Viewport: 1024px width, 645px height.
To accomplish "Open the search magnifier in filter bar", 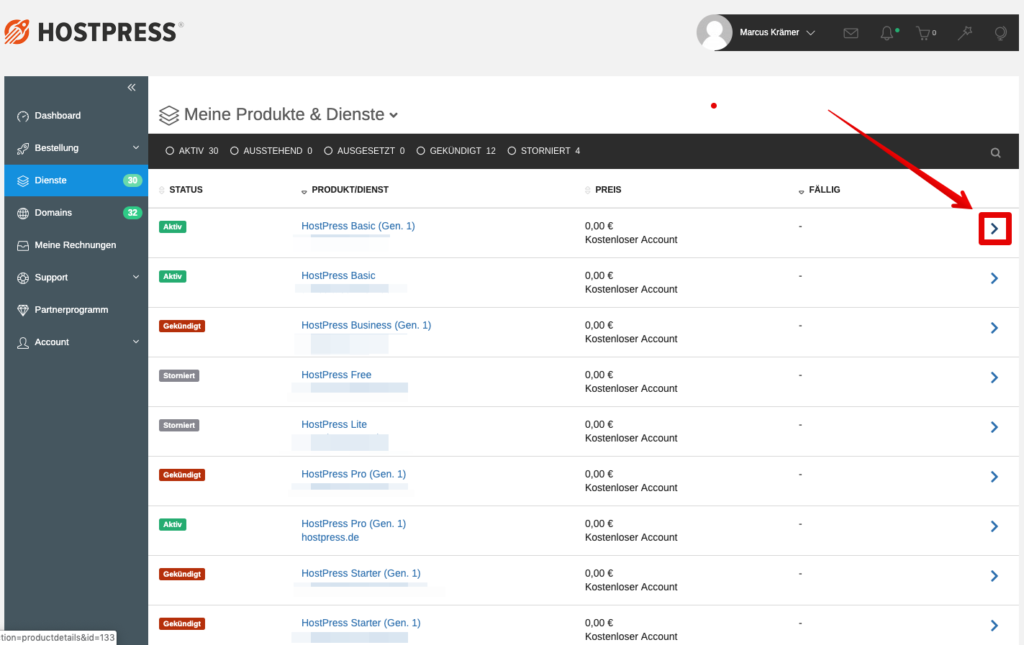I will pos(995,153).
